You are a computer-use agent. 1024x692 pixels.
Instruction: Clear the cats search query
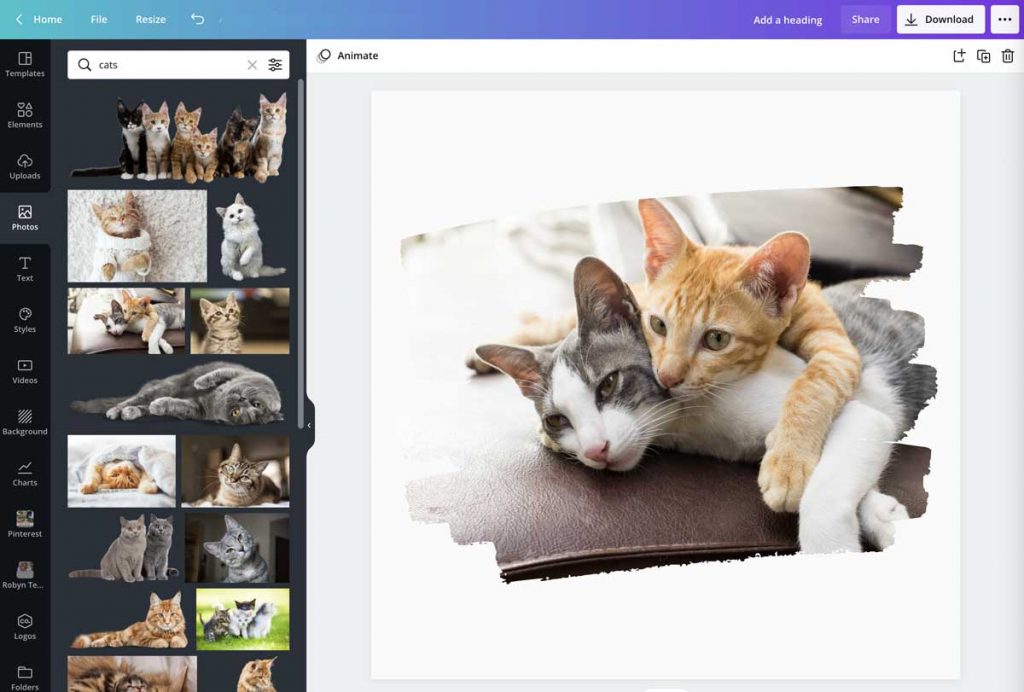pos(252,64)
